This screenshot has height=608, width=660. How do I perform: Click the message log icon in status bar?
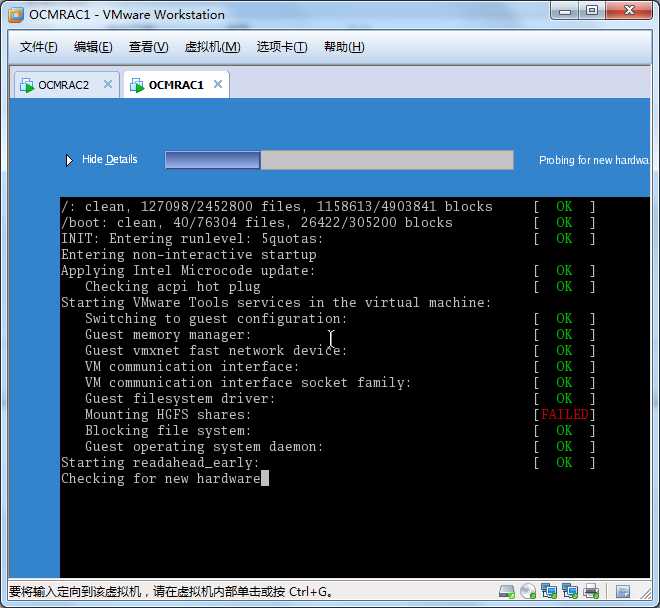tap(623, 592)
